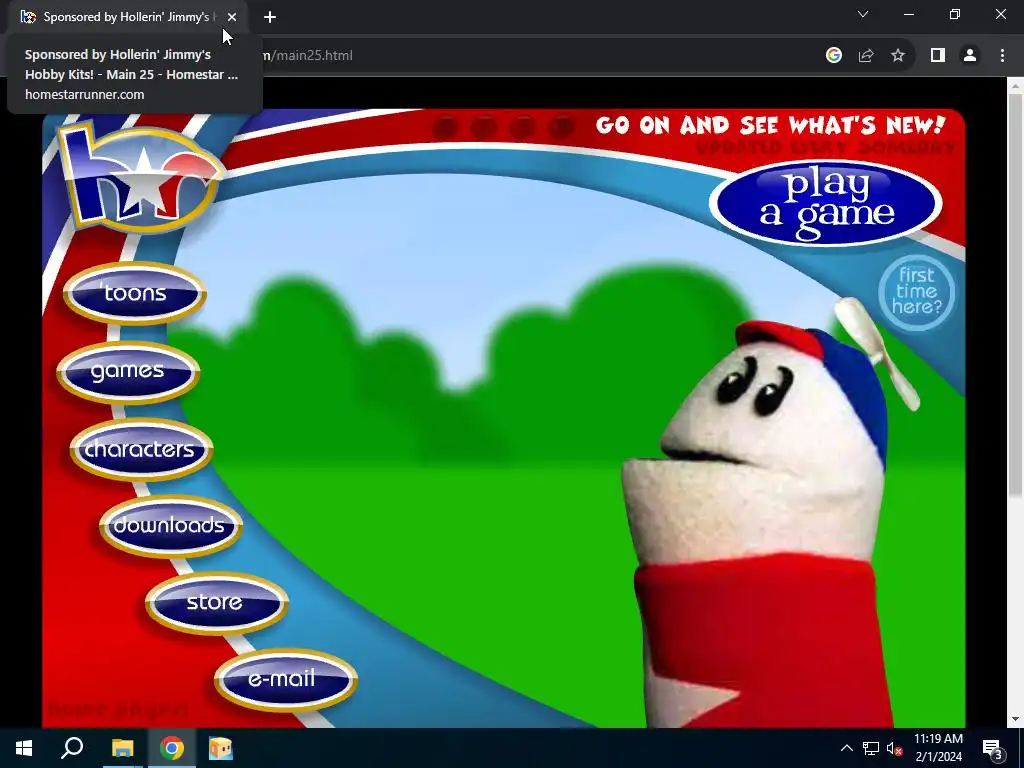
Task: Click the first dark red what's new dot
Action: [x=445, y=127]
